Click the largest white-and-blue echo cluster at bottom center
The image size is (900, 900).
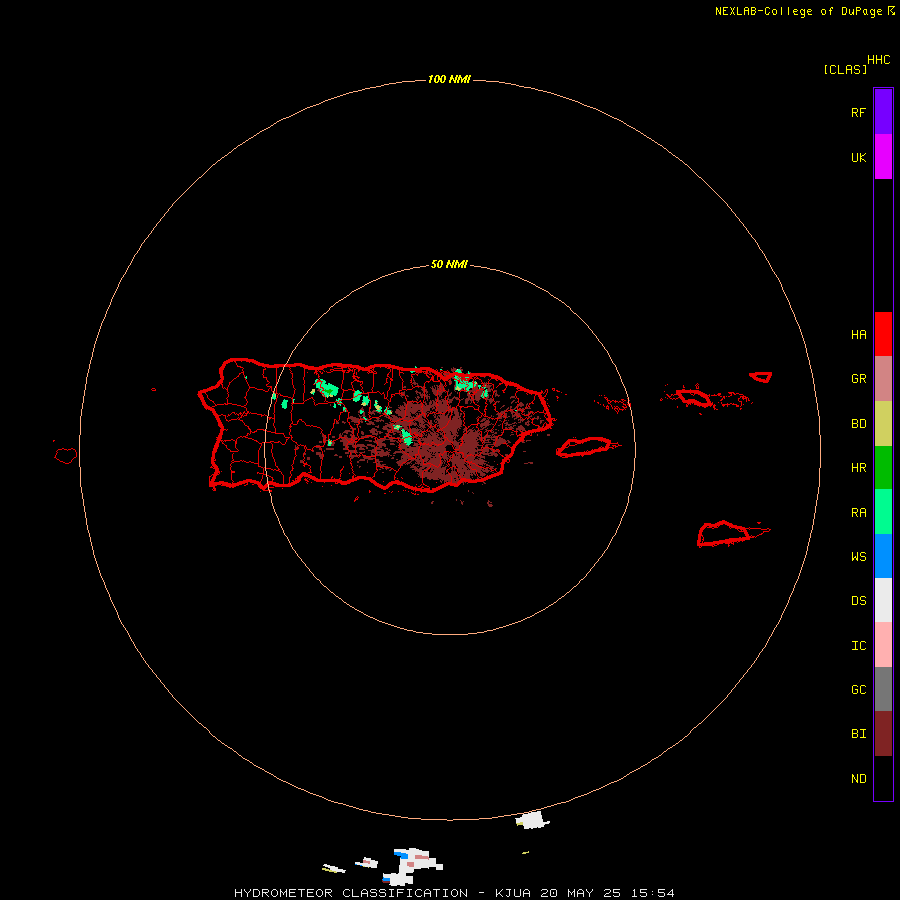click(413, 866)
